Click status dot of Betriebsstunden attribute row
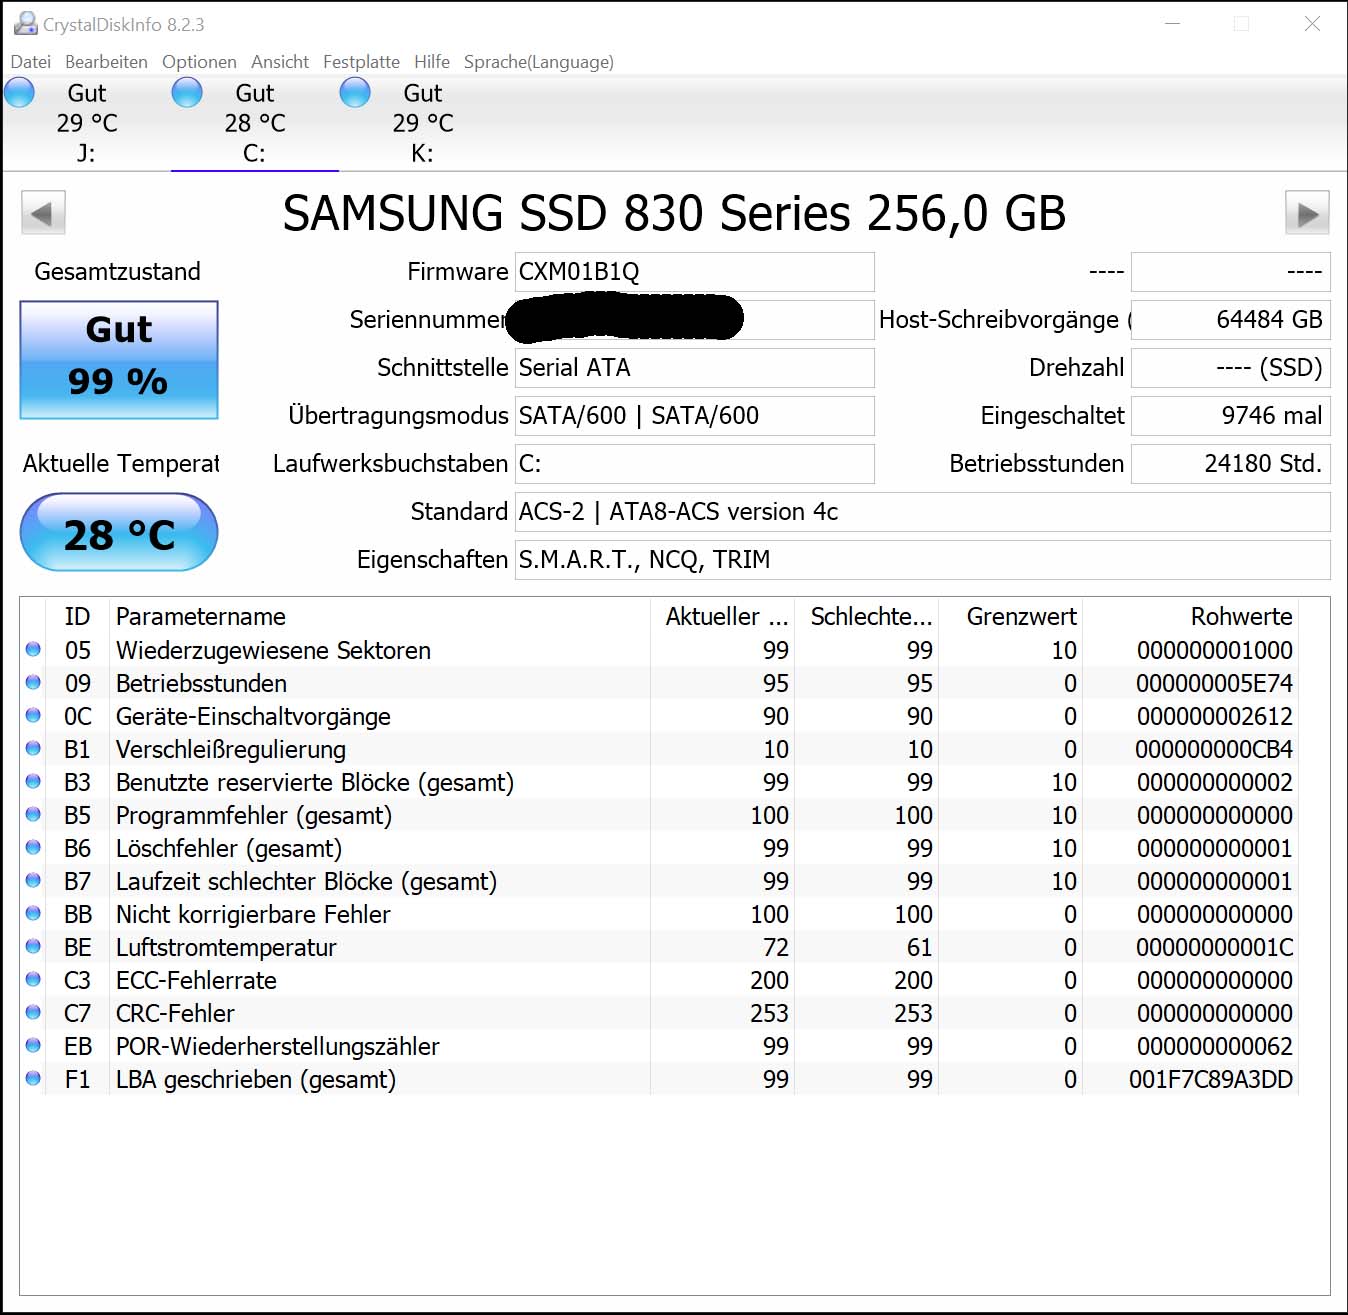The width and height of the screenshot is (1348, 1315). pyautogui.click(x=33, y=683)
